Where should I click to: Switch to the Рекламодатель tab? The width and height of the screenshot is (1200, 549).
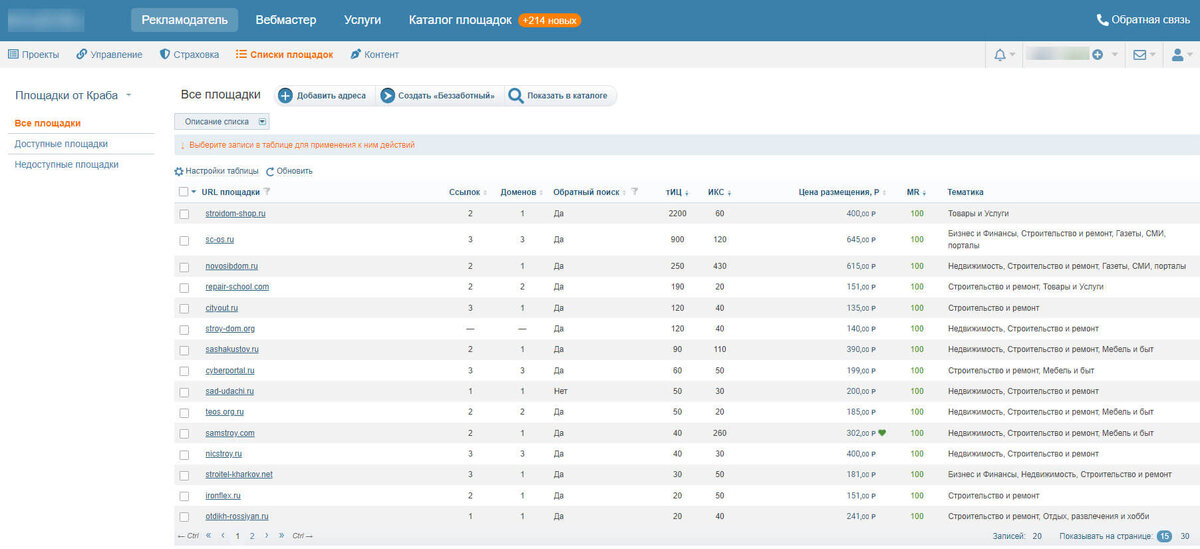185,20
